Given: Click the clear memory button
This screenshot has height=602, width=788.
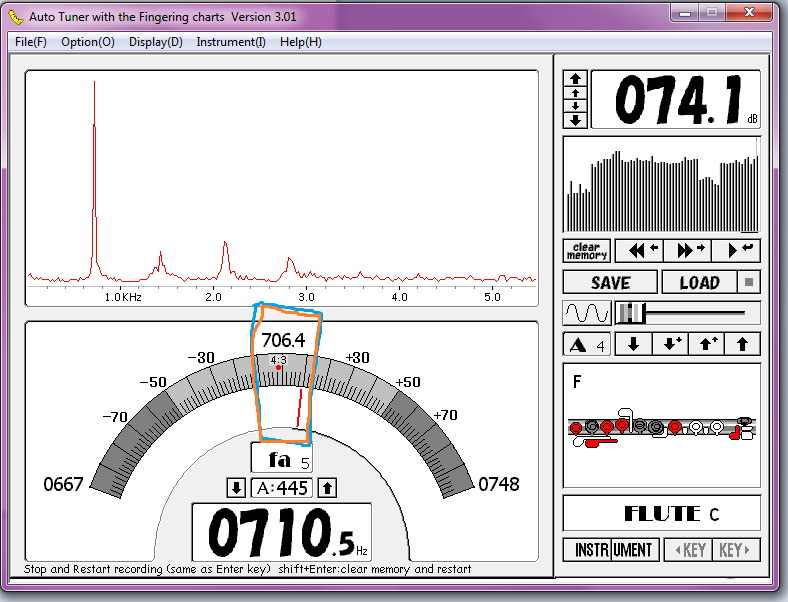Looking at the screenshot, I should pyautogui.click(x=587, y=250).
